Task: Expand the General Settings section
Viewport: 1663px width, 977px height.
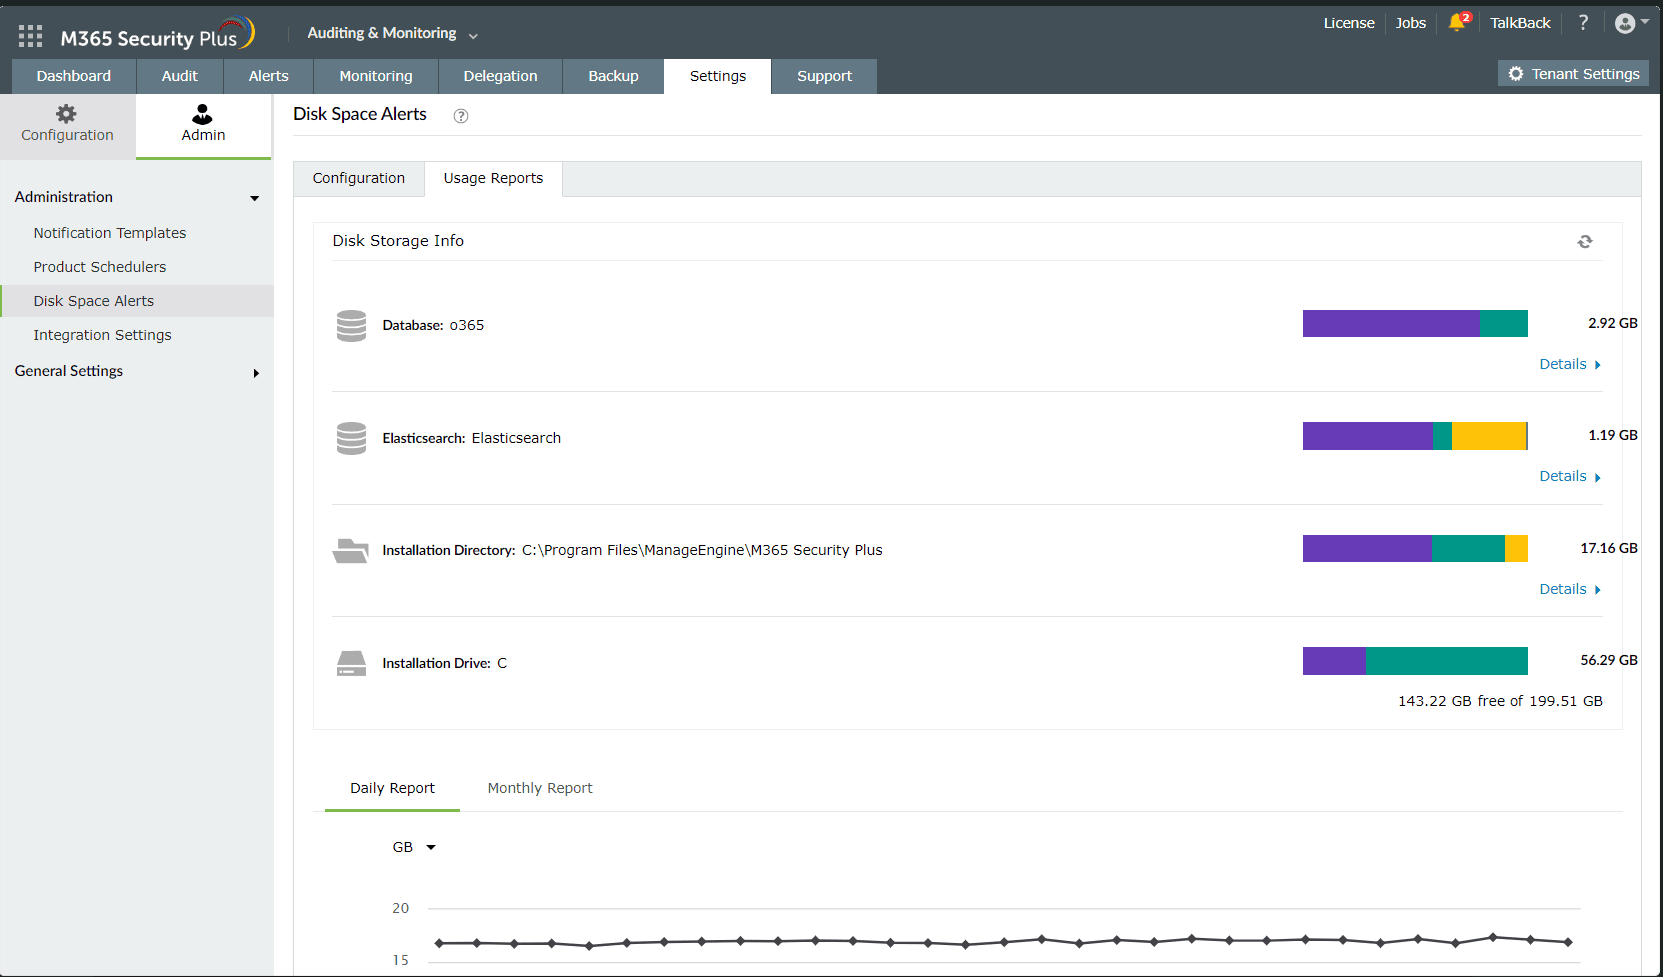Action: coord(256,373)
